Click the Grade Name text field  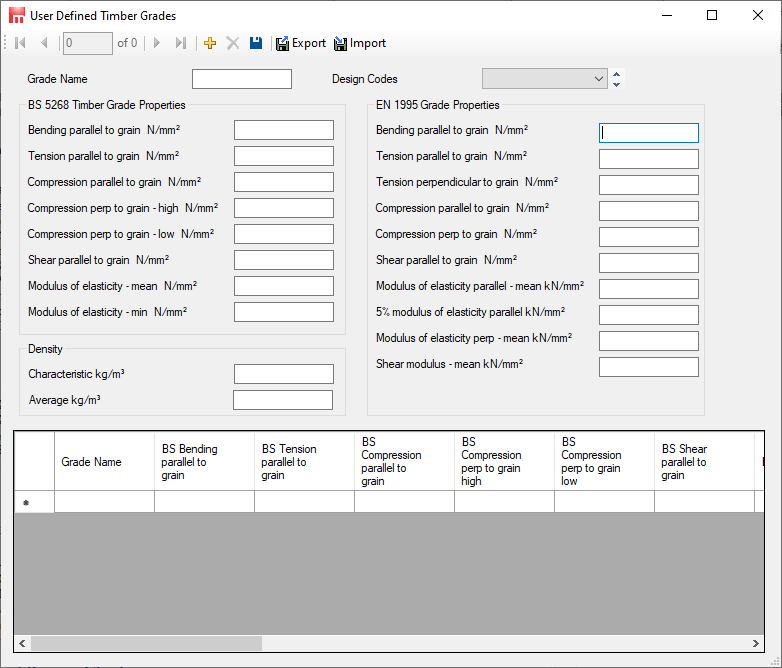pyautogui.click(x=242, y=79)
